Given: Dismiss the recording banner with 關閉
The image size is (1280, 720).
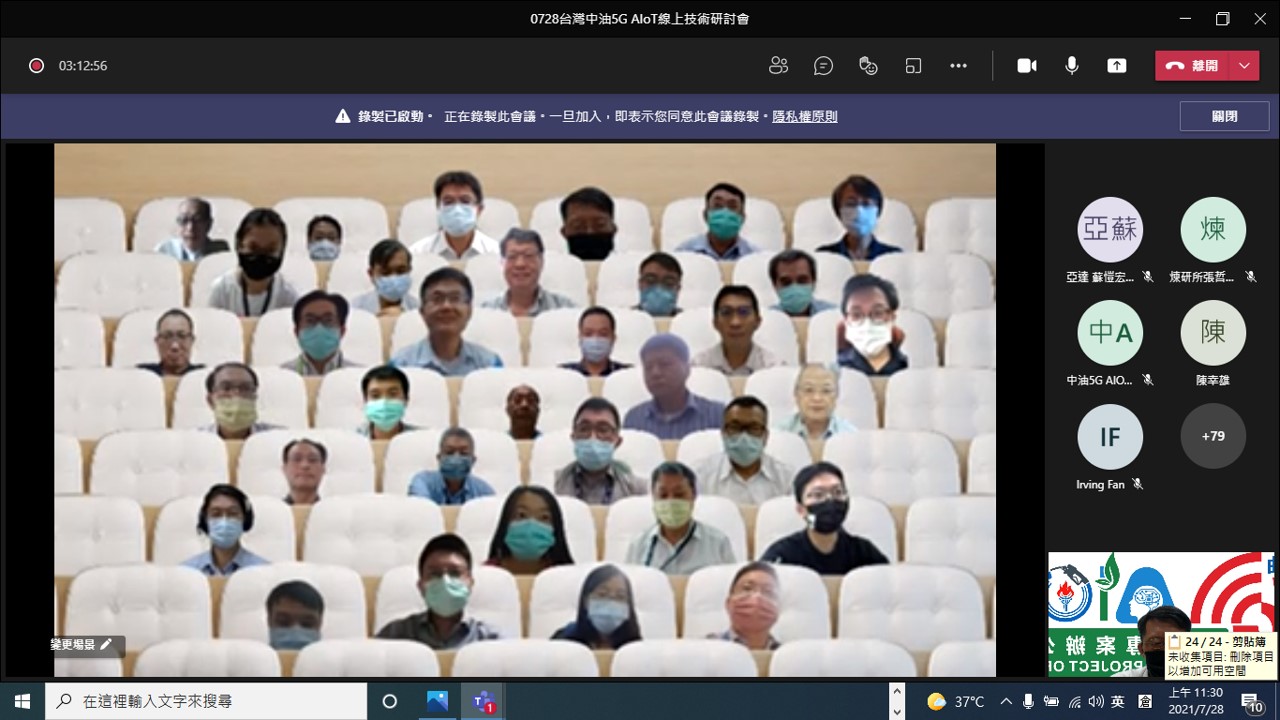Looking at the screenshot, I should (1224, 117).
